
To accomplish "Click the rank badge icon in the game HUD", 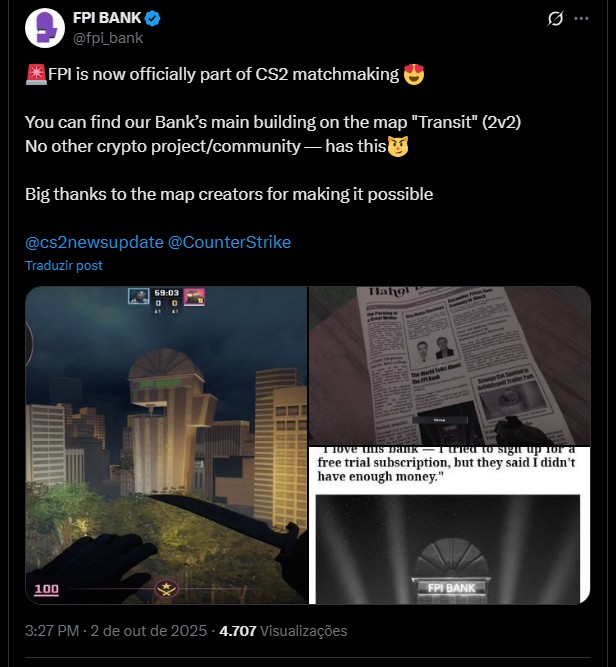I will (x=166, y=589).
